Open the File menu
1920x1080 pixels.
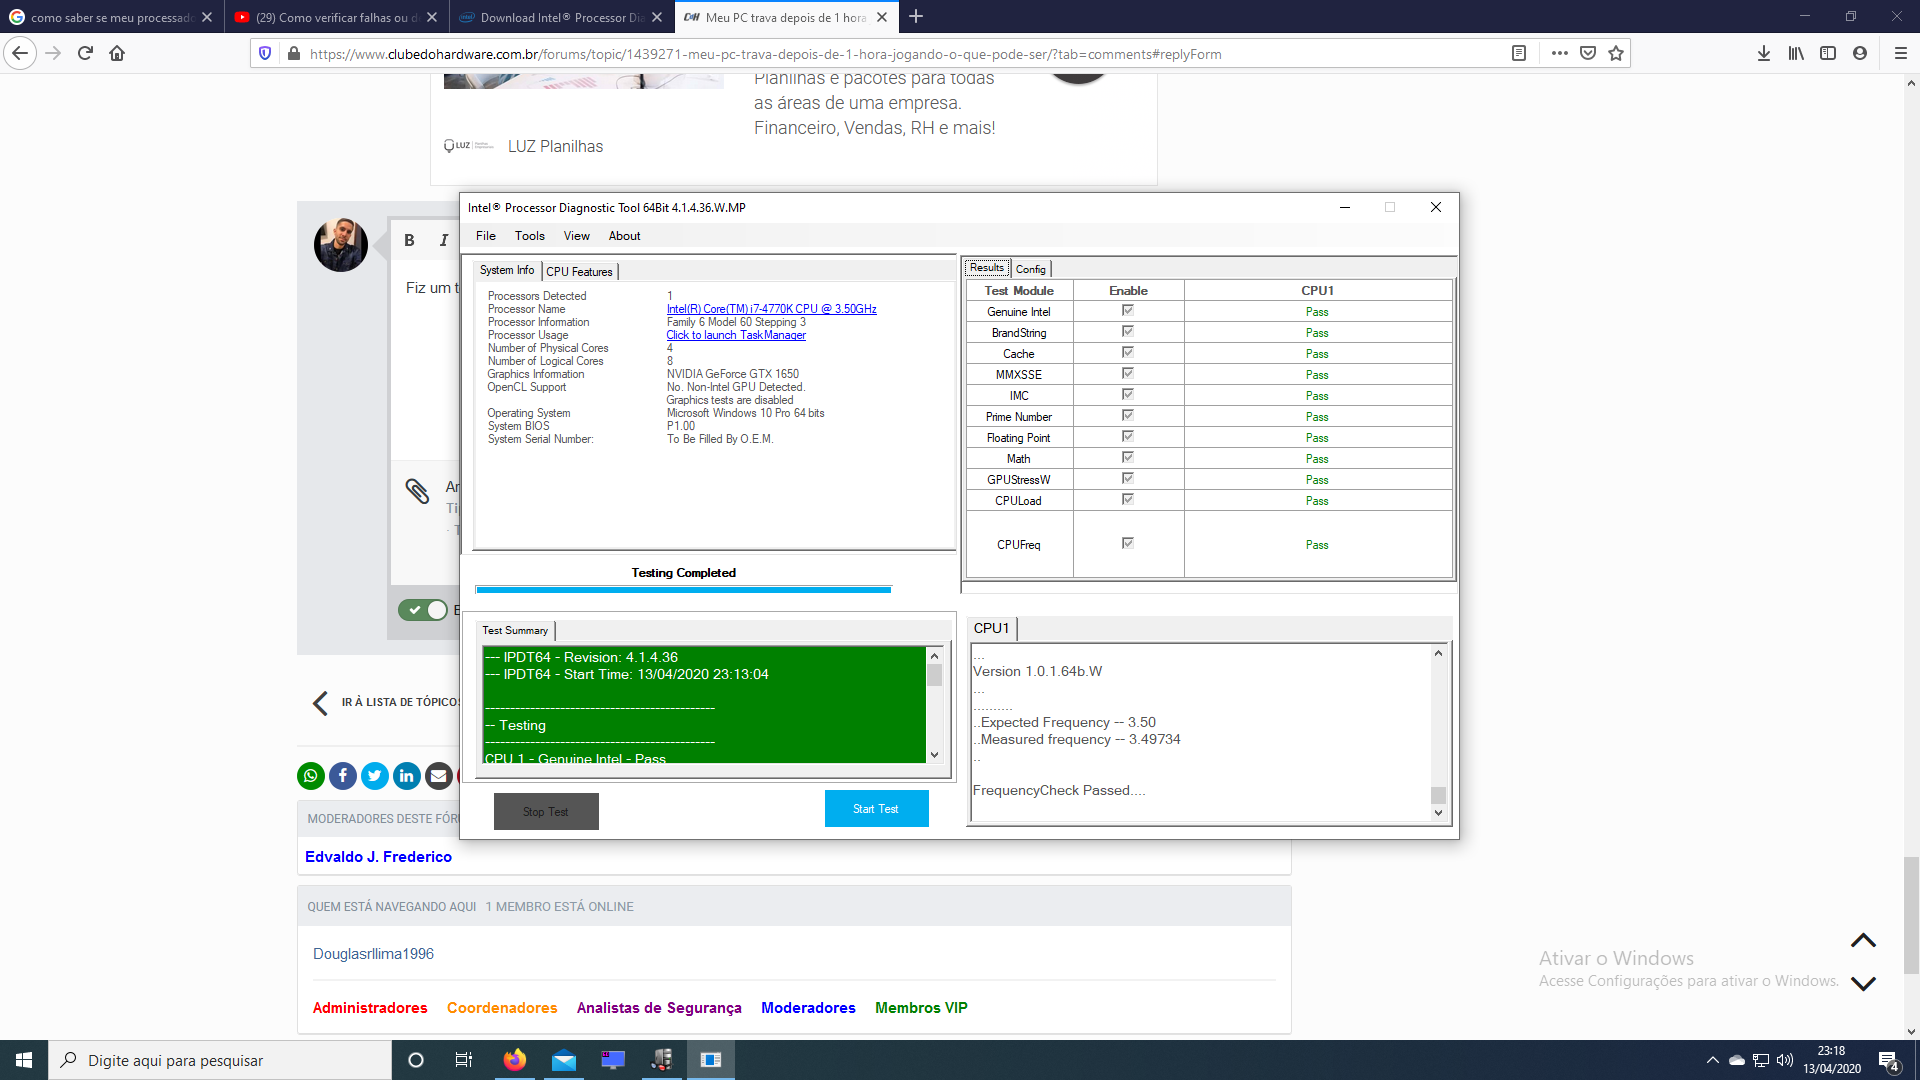[x=486, y=236]
